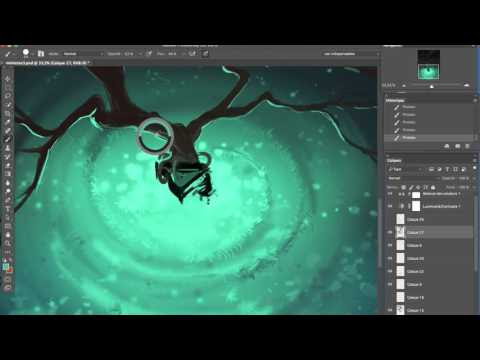Select the Move tool

tap(8, 79)
